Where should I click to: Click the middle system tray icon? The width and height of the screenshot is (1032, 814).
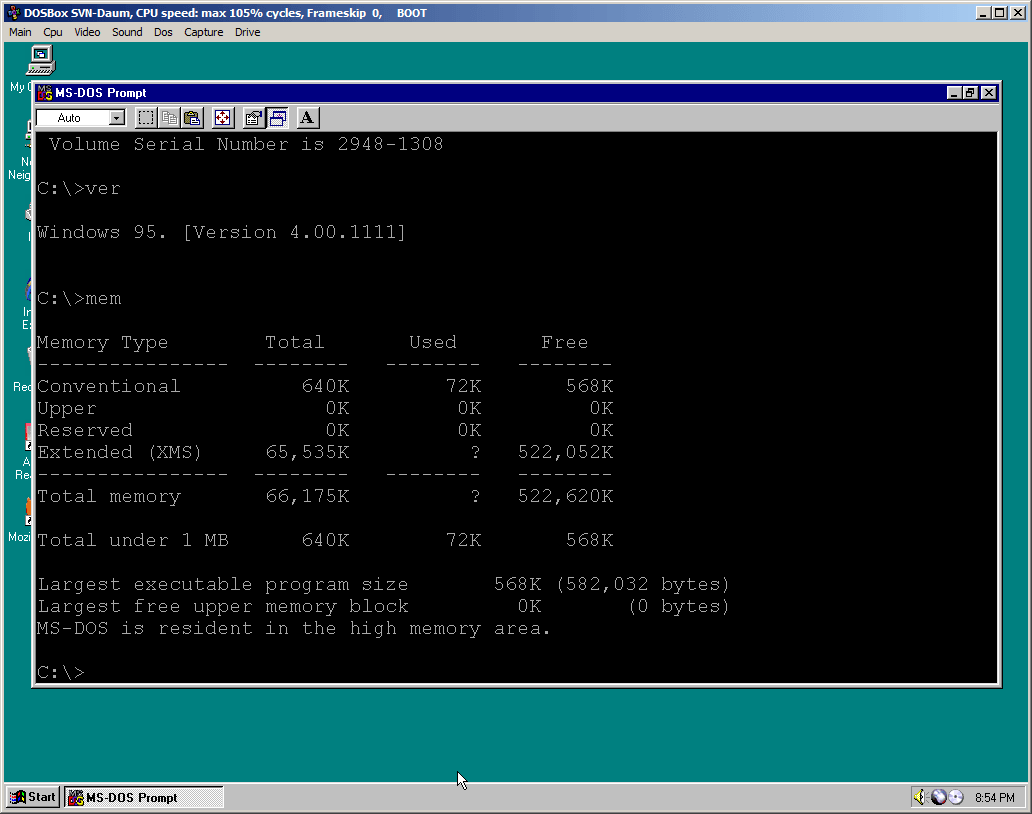[x=938, y=798]
